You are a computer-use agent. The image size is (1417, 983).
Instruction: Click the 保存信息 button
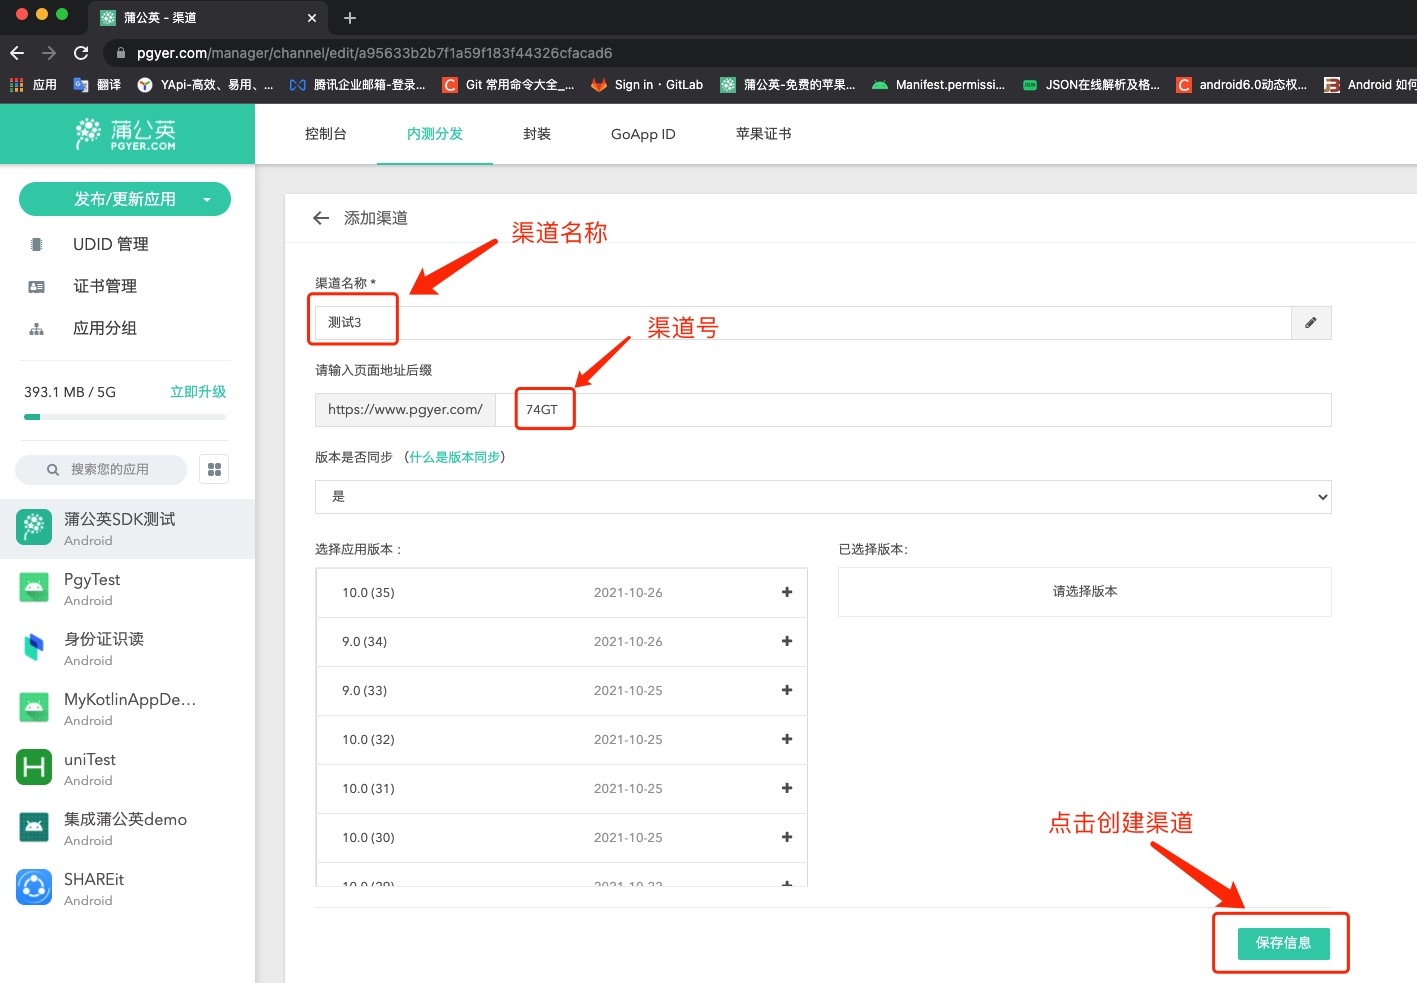[x=1283, y=943]
